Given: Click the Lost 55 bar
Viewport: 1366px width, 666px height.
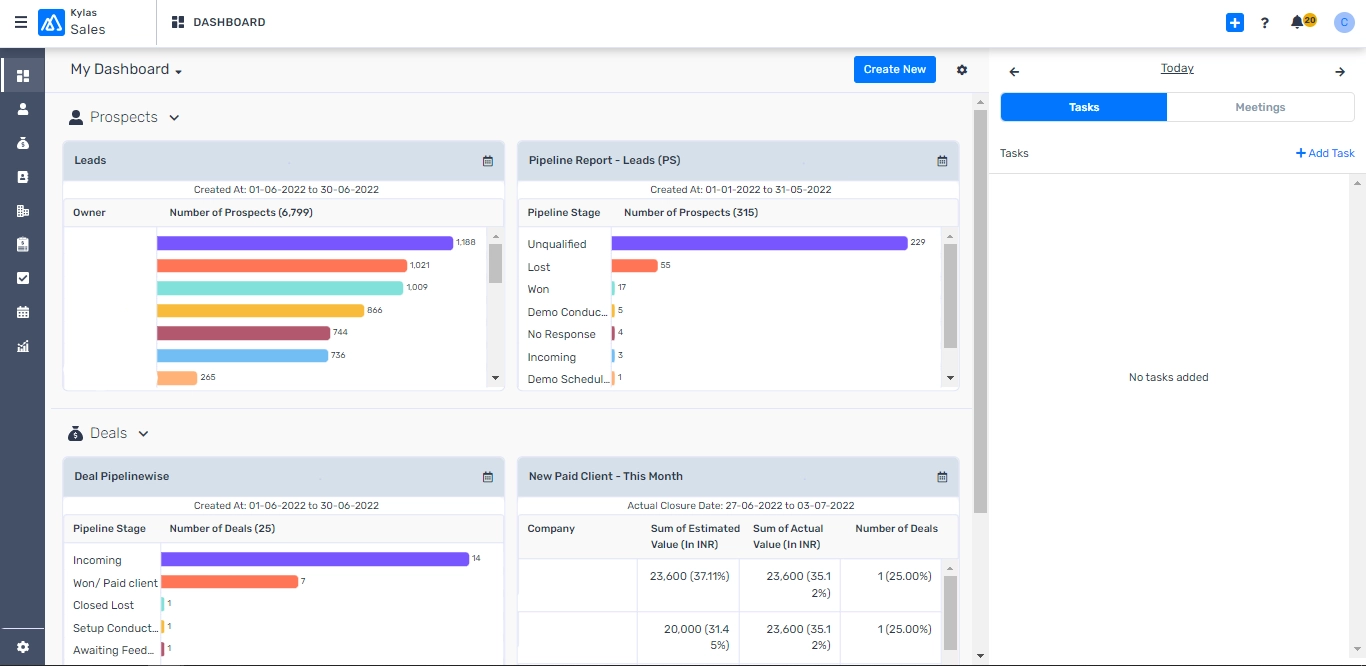Looking at the screenshot, I should [x=634, y=265].
